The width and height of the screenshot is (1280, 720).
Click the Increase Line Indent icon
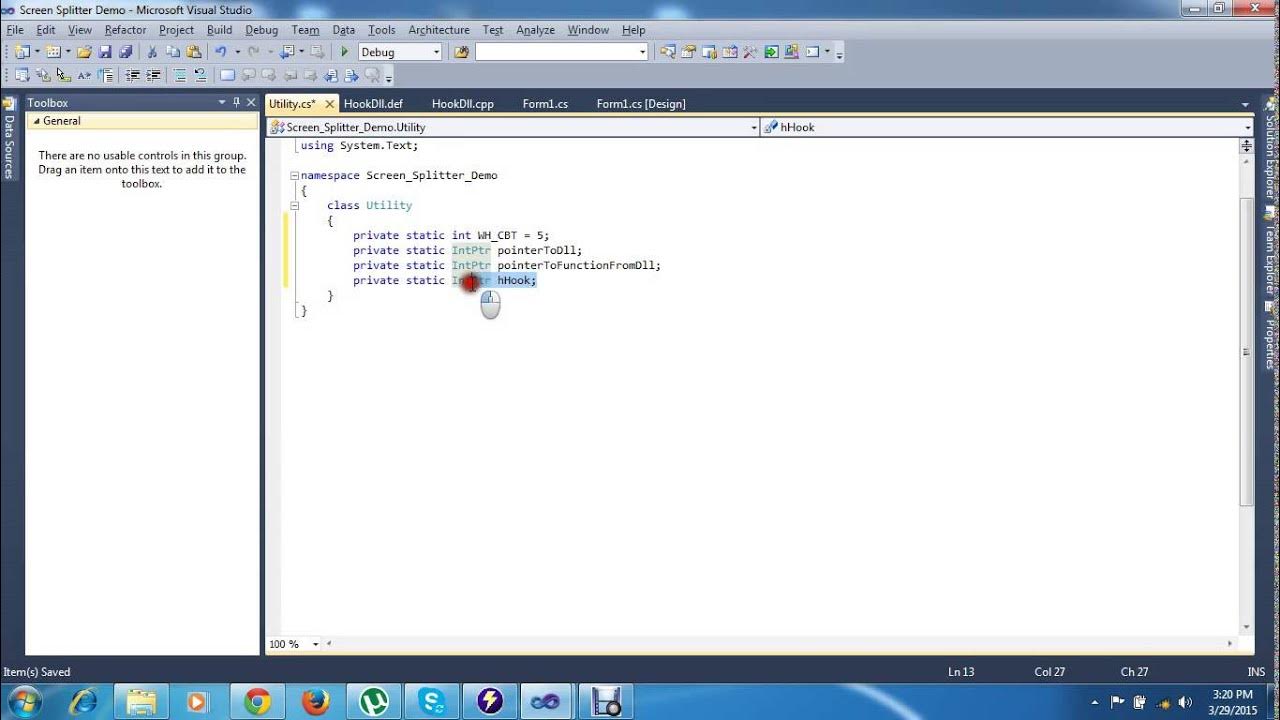pos(153,75)
